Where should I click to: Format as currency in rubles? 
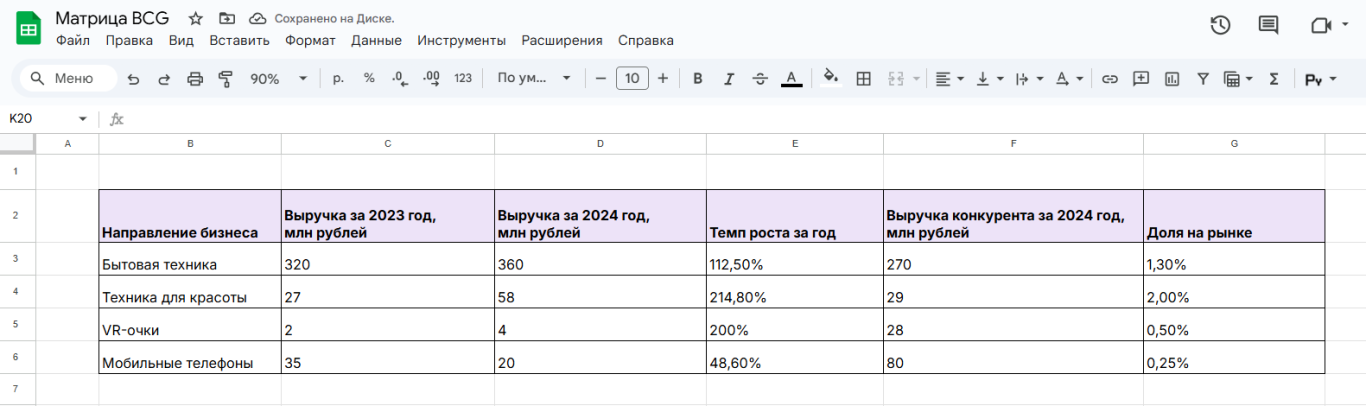[338, 78]
